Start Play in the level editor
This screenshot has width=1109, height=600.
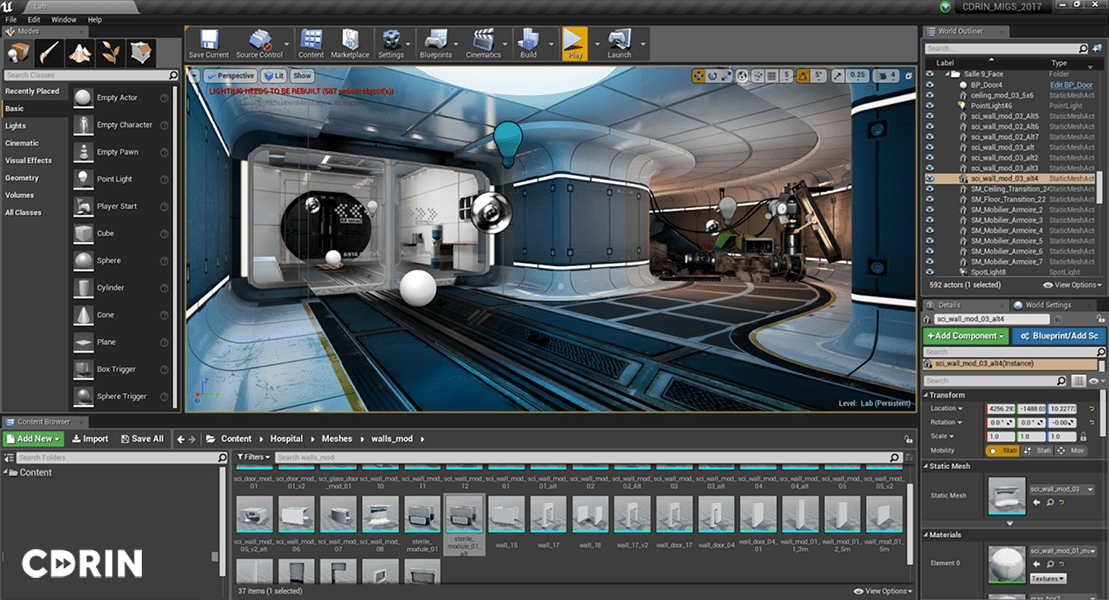pyautogui.click(x=575, y=44)
